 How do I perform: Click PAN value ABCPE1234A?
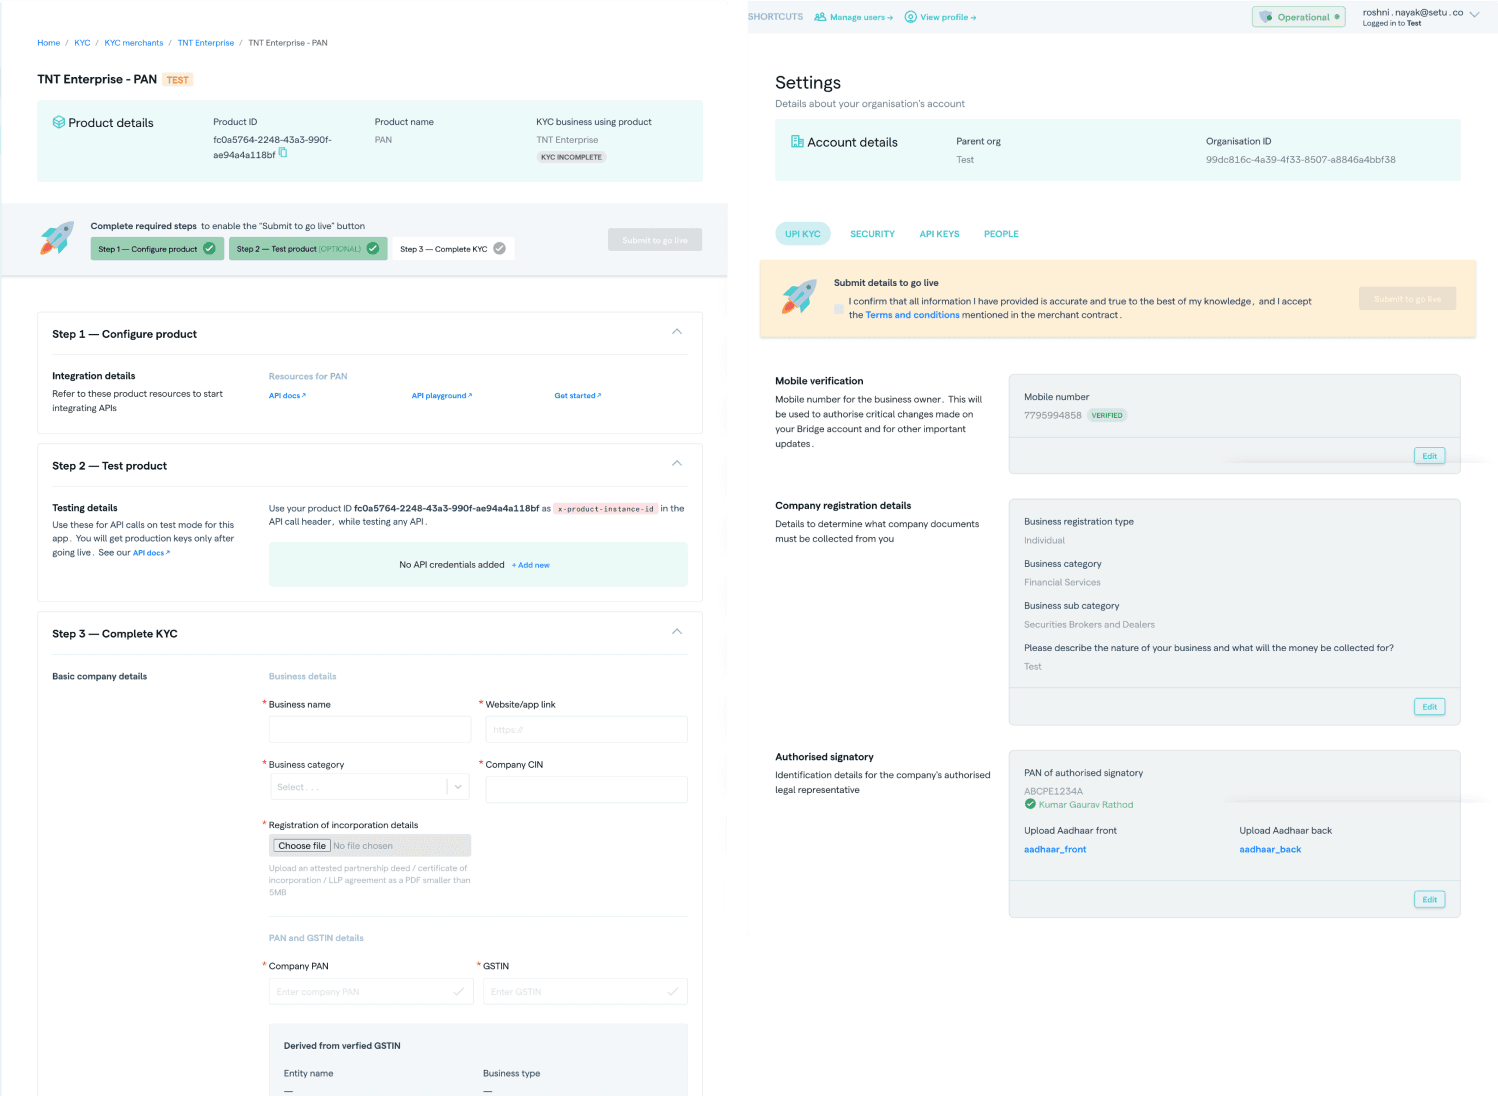tap(1053, 791)
